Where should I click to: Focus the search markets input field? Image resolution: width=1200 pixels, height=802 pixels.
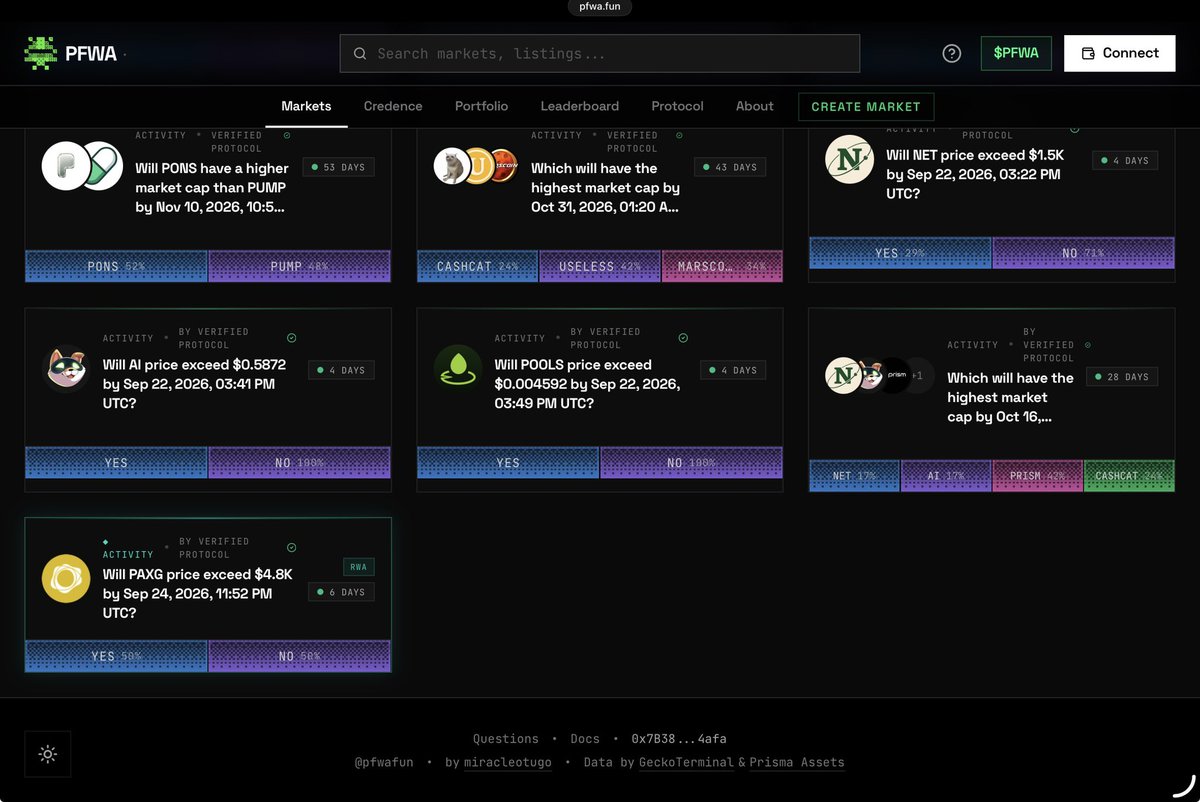click(600, 53)
